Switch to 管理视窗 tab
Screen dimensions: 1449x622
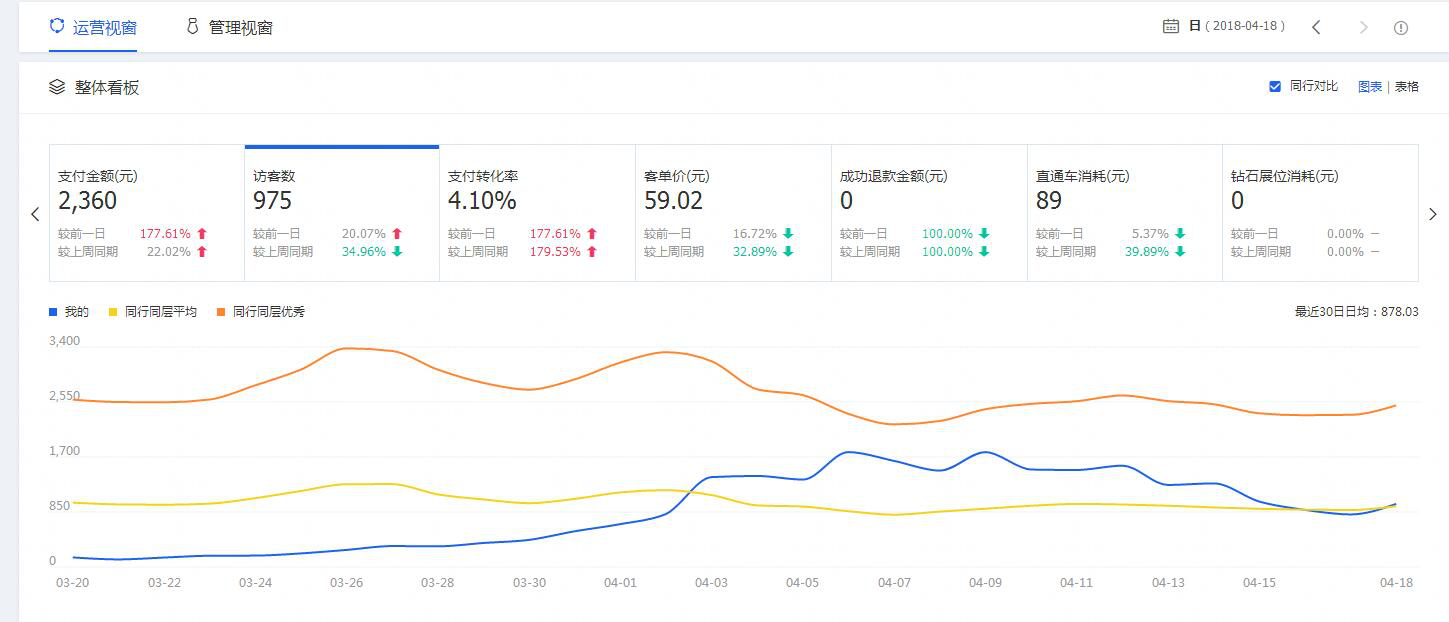pos(240,28)
